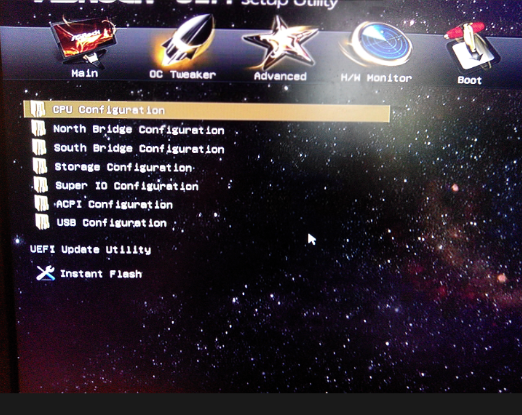
Task: Click folder icon beside CPU Configuration
Action: click(38, 109)
